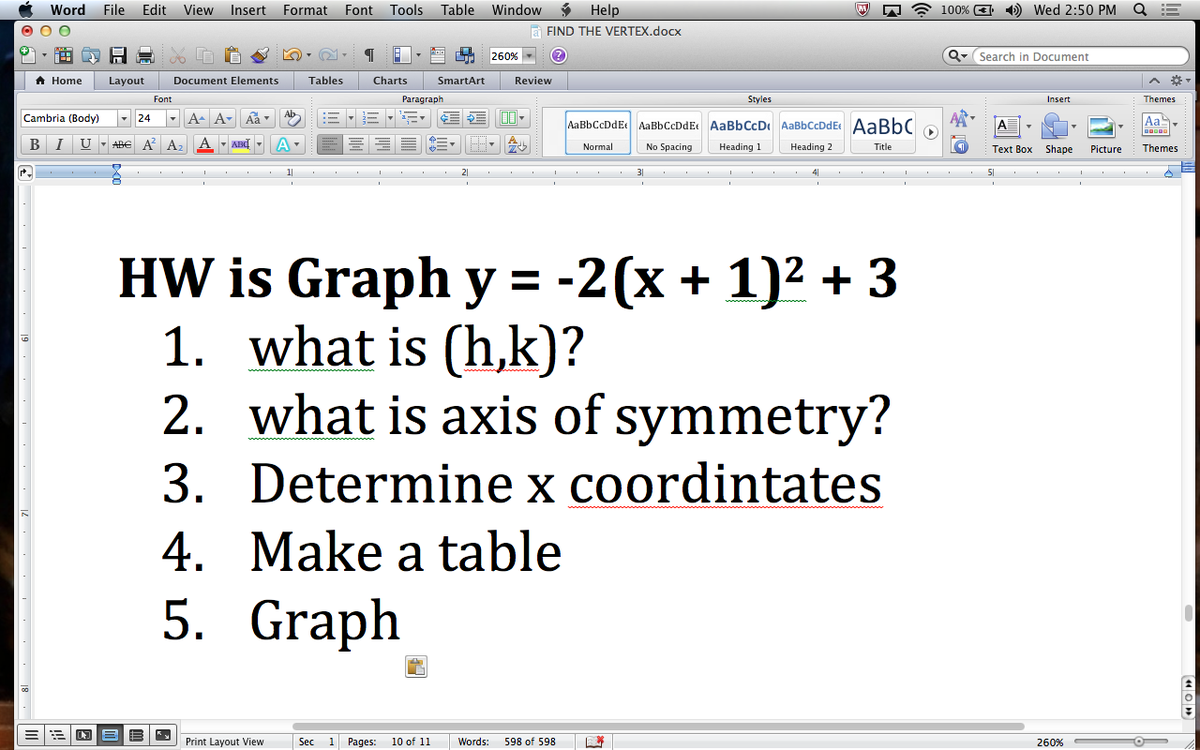Save the document with floppy icon
The width and height of the screenshot is (1200, 750).
(118, 56)
